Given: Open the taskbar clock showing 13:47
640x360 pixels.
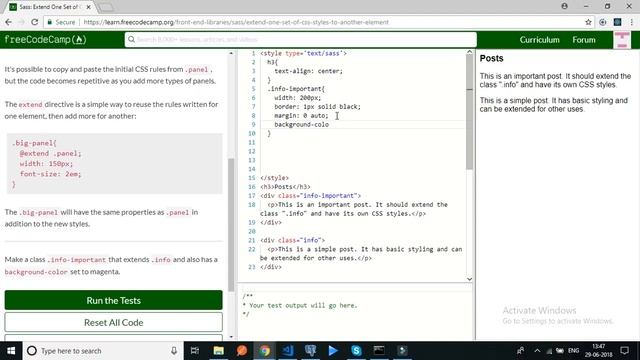Looking at the screenshot, I should (598, 351).
